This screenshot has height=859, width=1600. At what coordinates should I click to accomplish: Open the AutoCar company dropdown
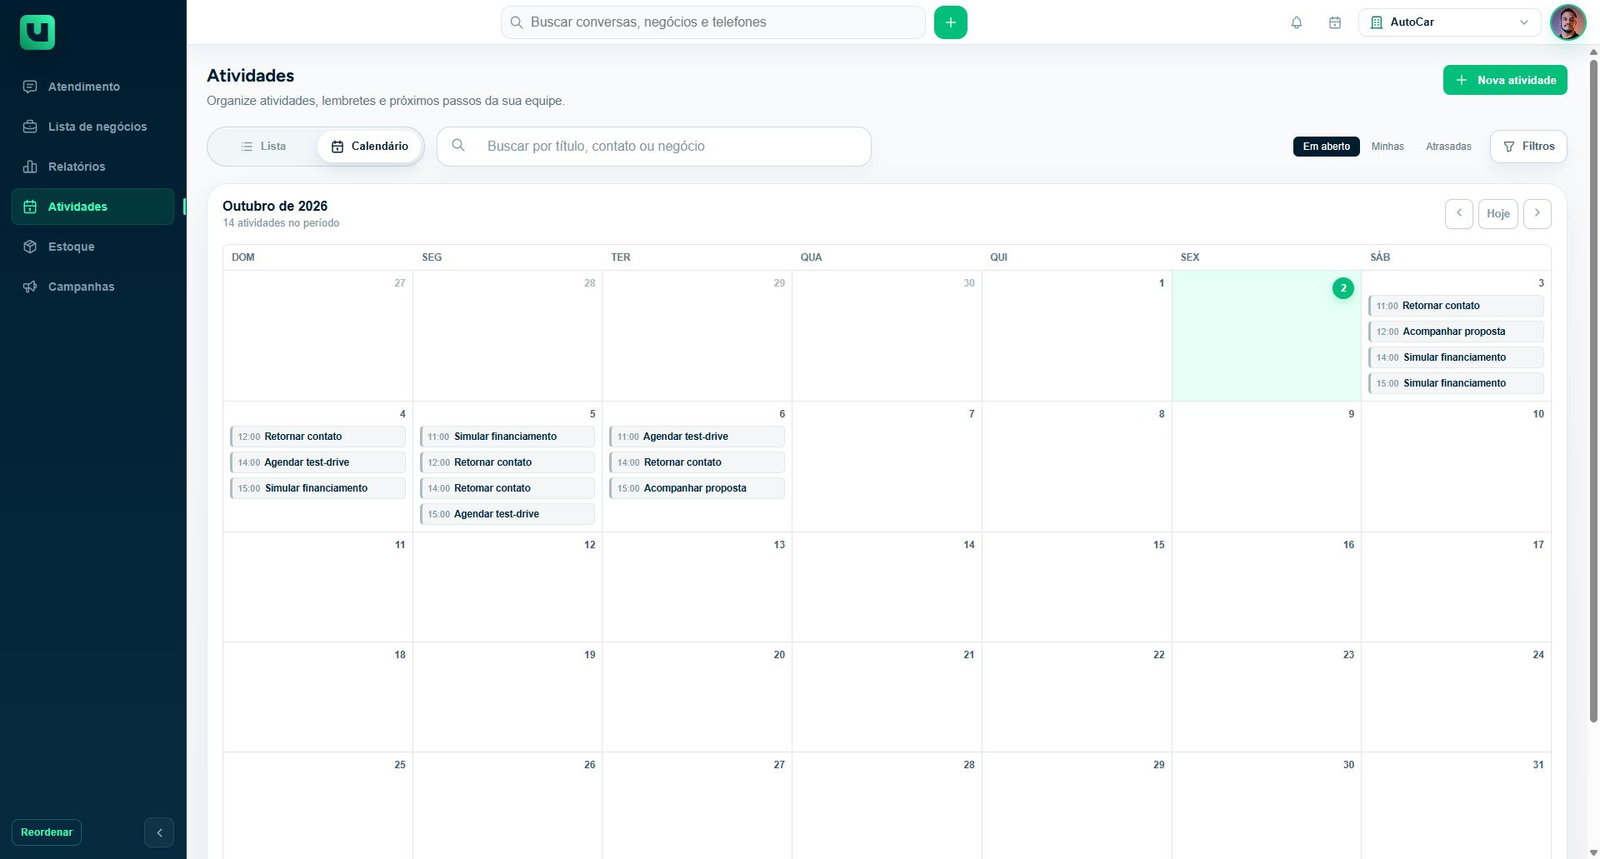(1449, 22)
